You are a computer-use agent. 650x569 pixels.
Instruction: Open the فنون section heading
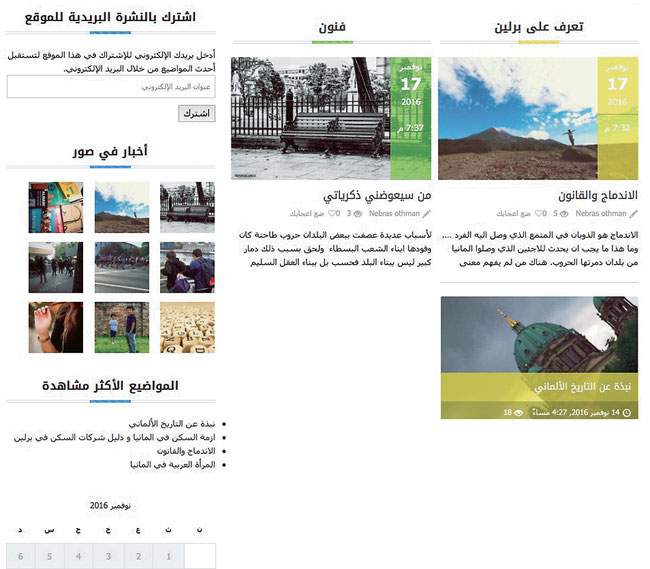[x=332, y=27]
